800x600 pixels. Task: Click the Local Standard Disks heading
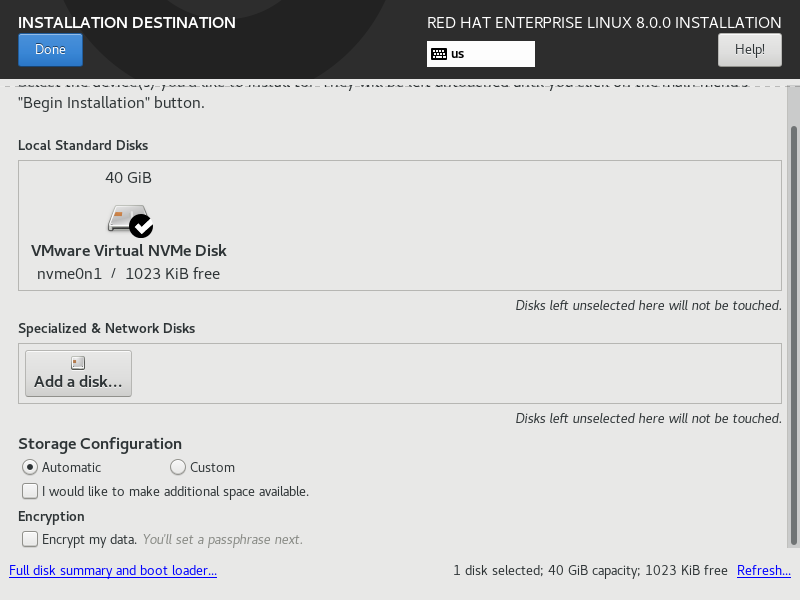coord(83,145)
